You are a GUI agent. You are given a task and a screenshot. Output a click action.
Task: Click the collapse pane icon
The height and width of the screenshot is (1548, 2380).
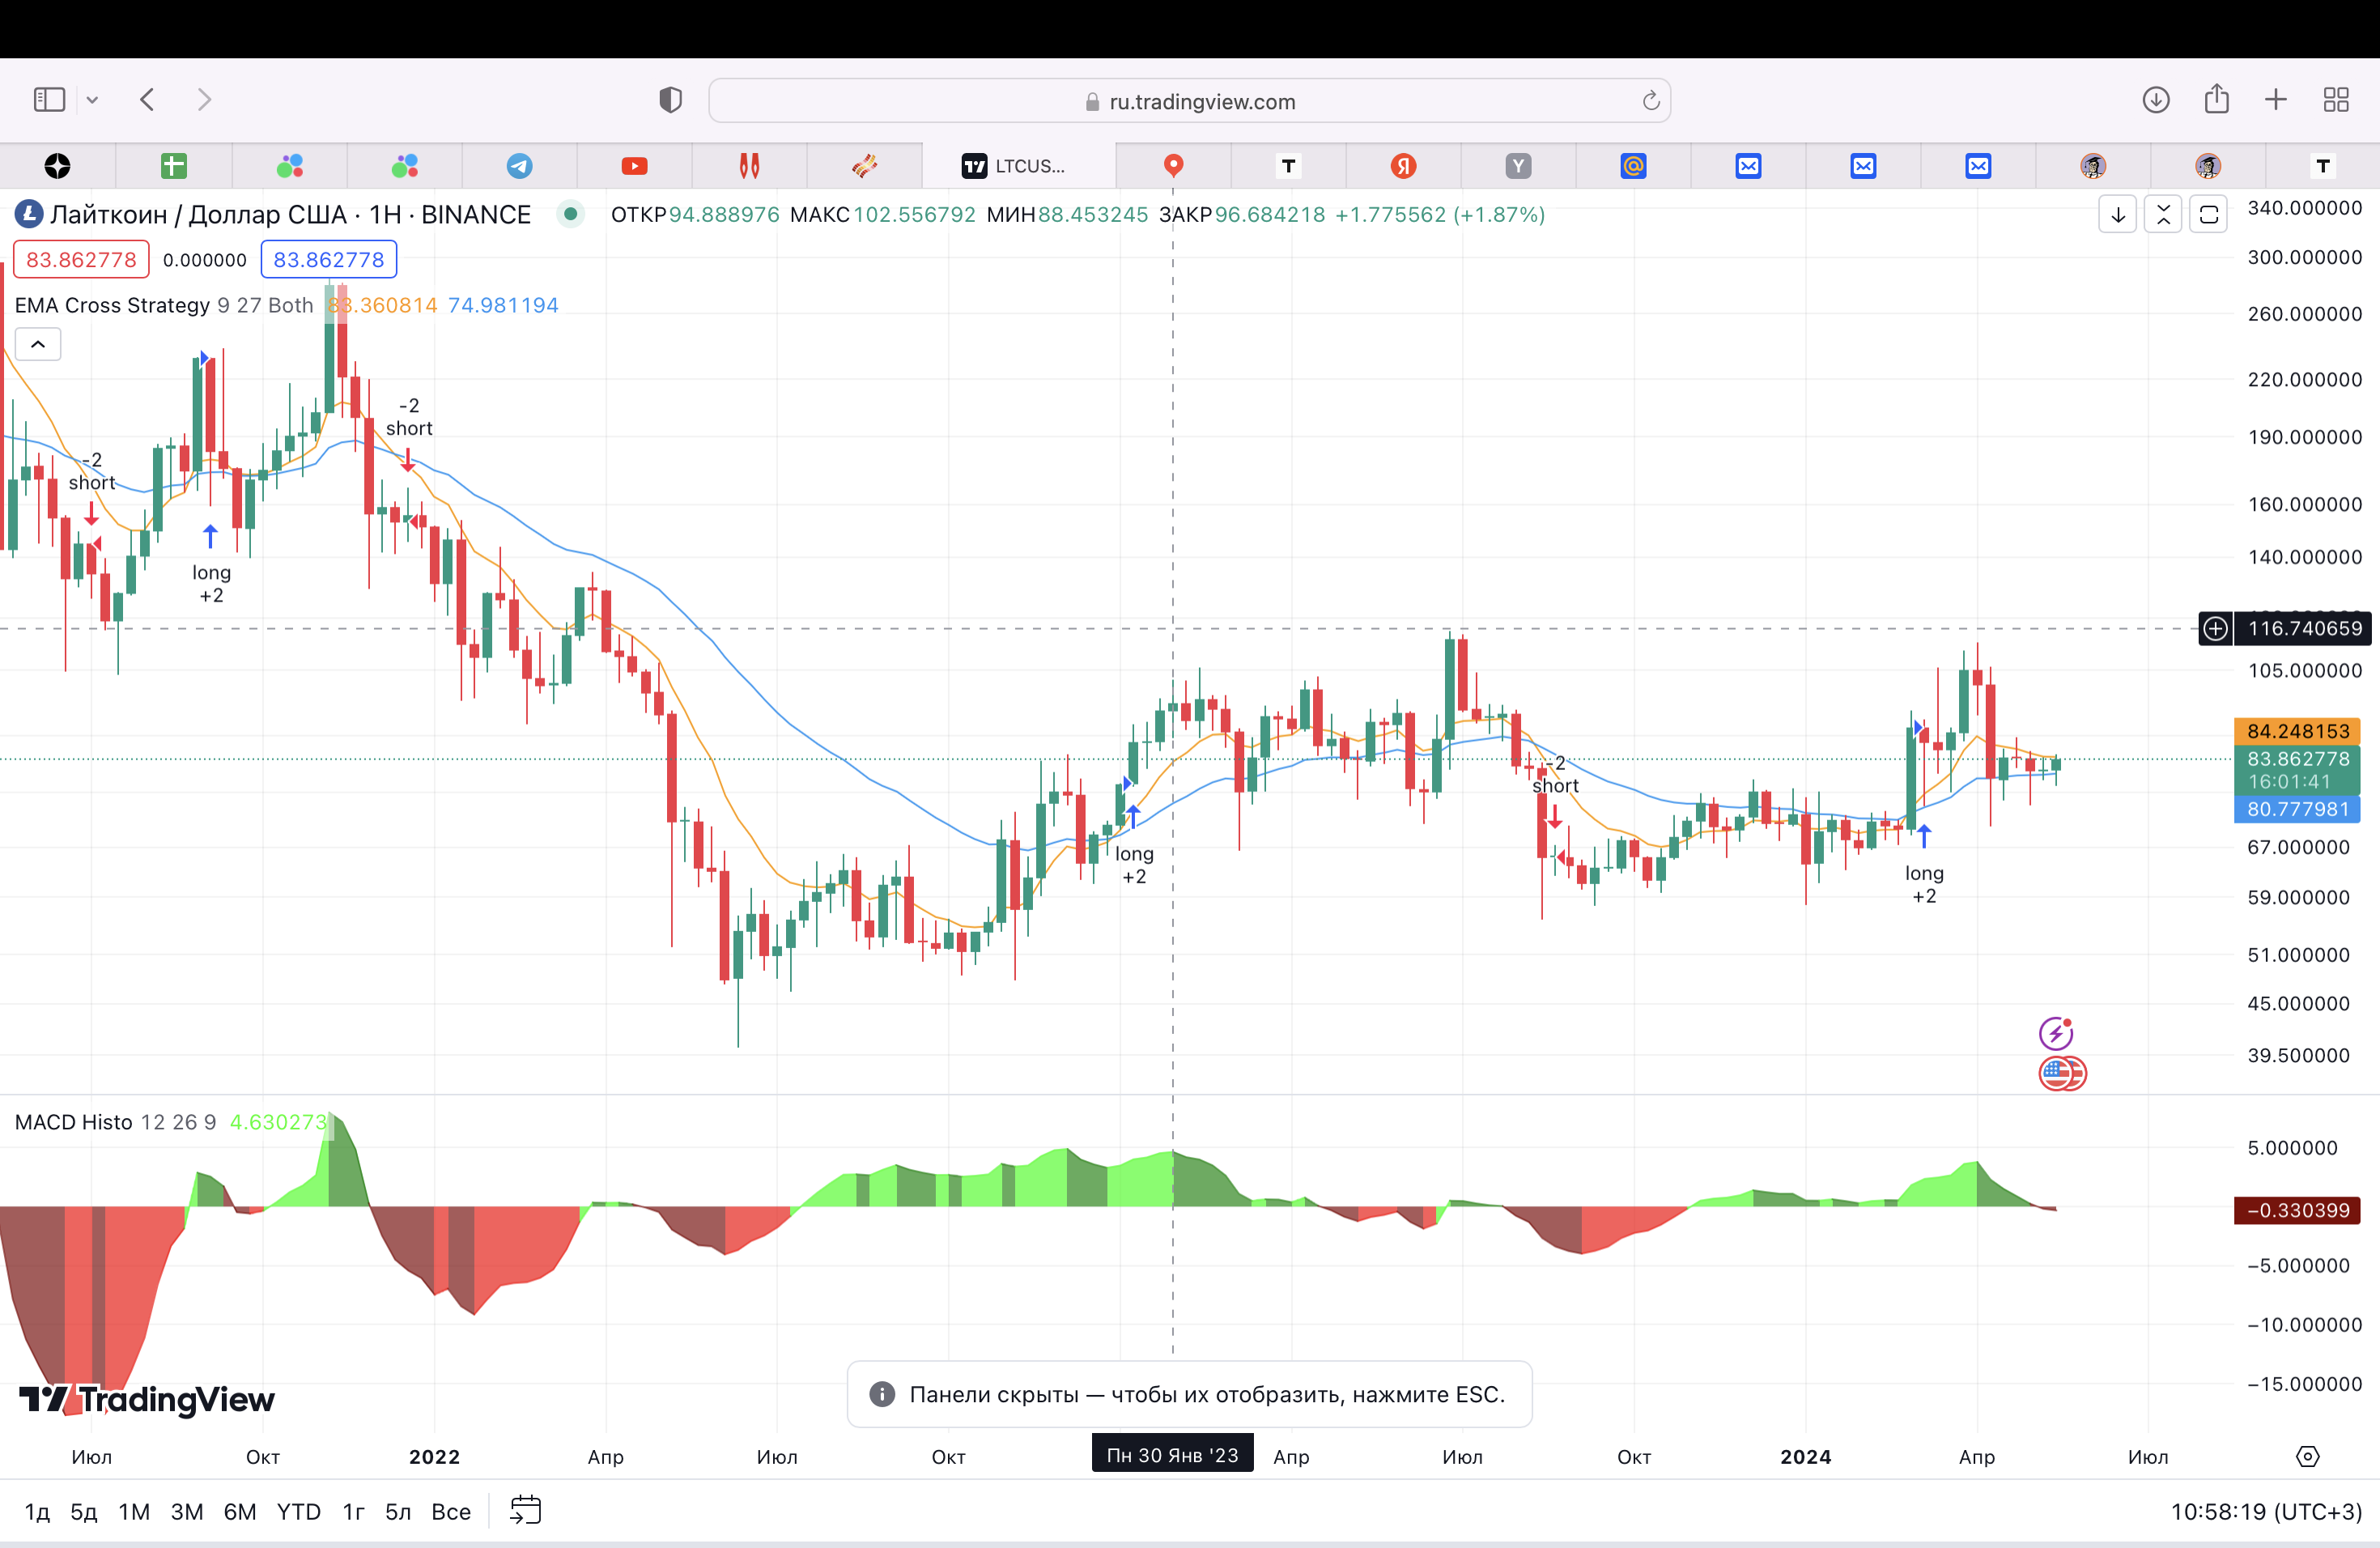(2163, 215)
